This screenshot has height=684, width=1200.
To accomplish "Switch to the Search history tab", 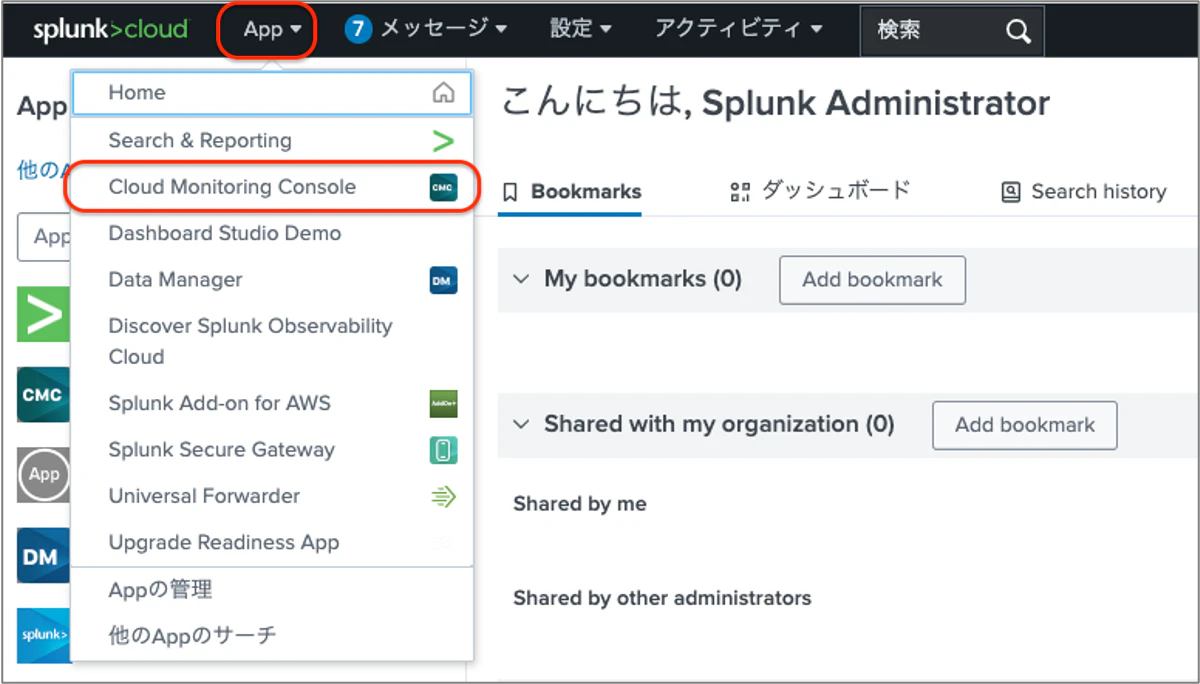I will coord(1084,192).
